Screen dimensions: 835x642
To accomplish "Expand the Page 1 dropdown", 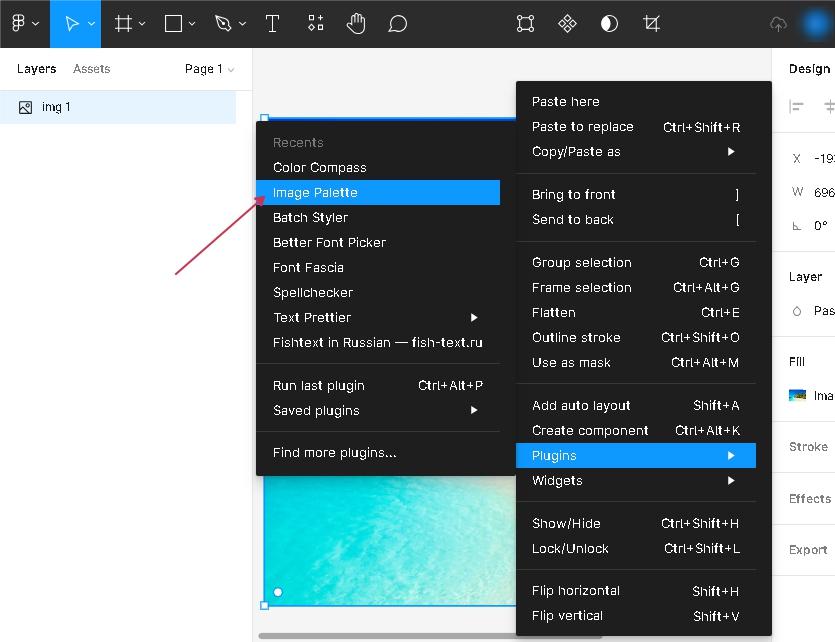I will pos(210,69).
